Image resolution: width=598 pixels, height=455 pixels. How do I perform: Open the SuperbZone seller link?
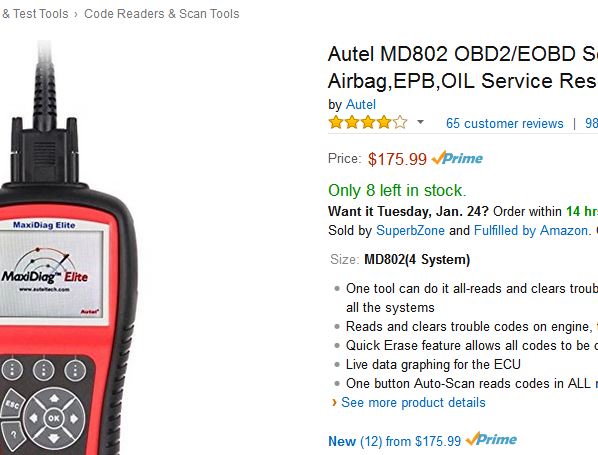click(410, 230)
